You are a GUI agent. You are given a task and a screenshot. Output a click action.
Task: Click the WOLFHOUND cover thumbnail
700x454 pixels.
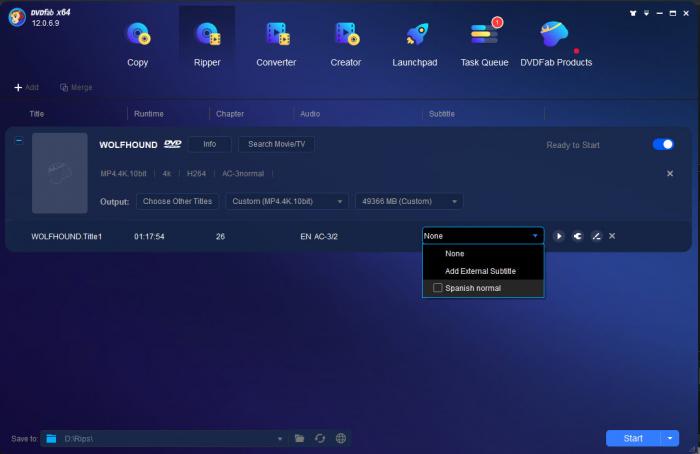[x=60, y=173]
